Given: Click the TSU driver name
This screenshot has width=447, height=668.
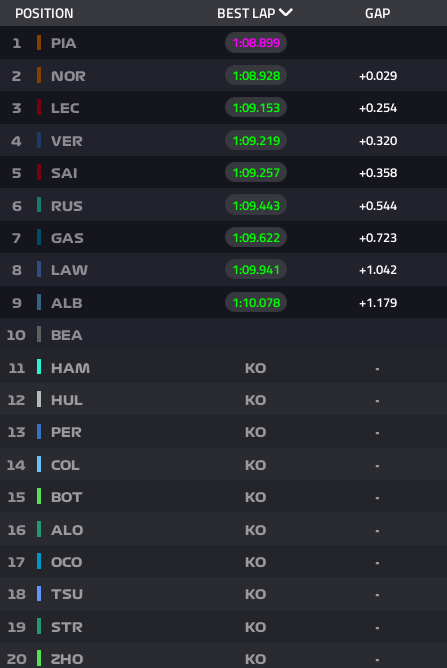Looking at the screenshot, I should [x=67, y=594].
